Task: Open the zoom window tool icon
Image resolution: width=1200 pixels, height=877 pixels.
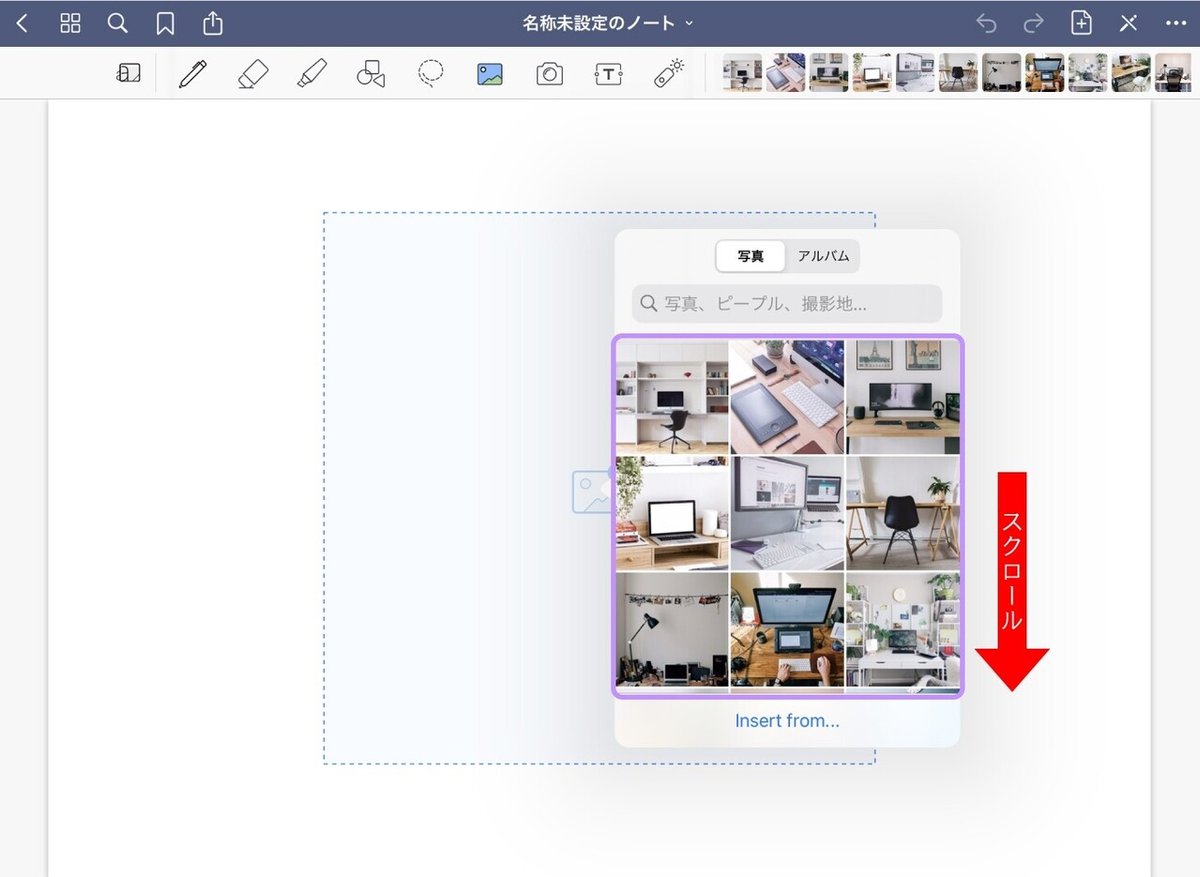Action: 128,73
